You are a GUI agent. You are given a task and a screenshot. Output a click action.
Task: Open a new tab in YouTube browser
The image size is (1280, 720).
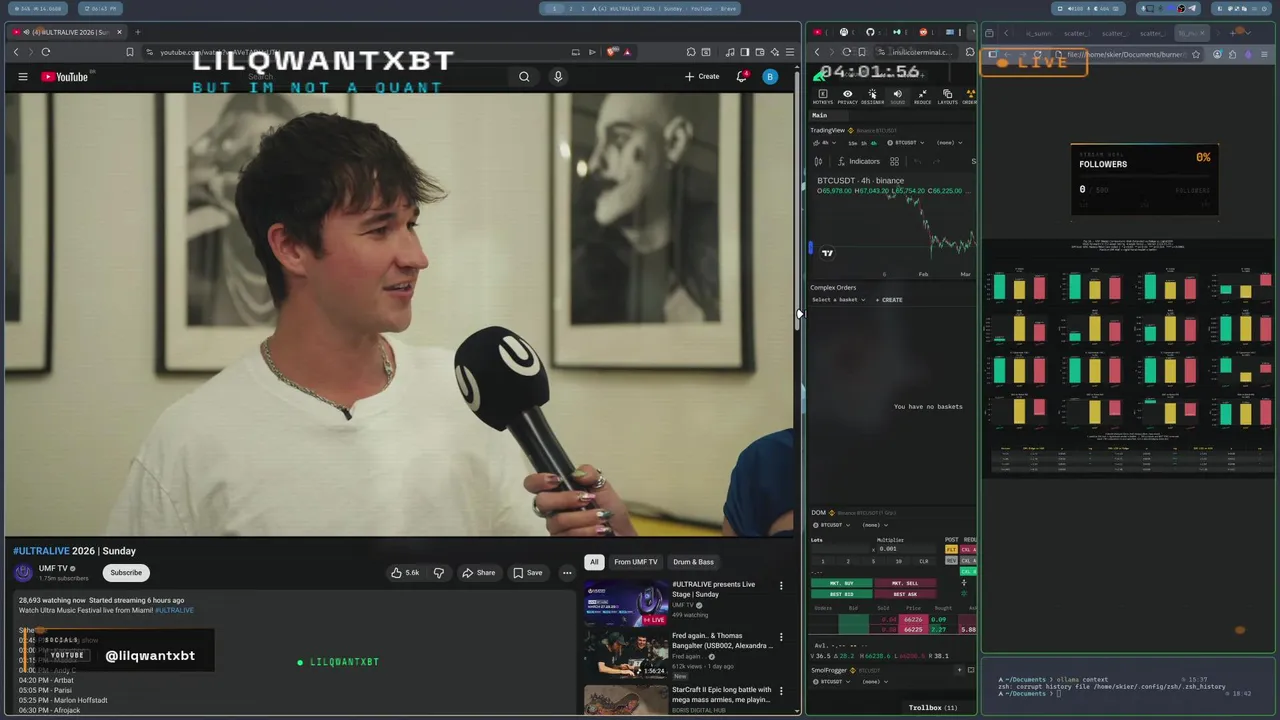pyautogui.click(x=137, y=32)
